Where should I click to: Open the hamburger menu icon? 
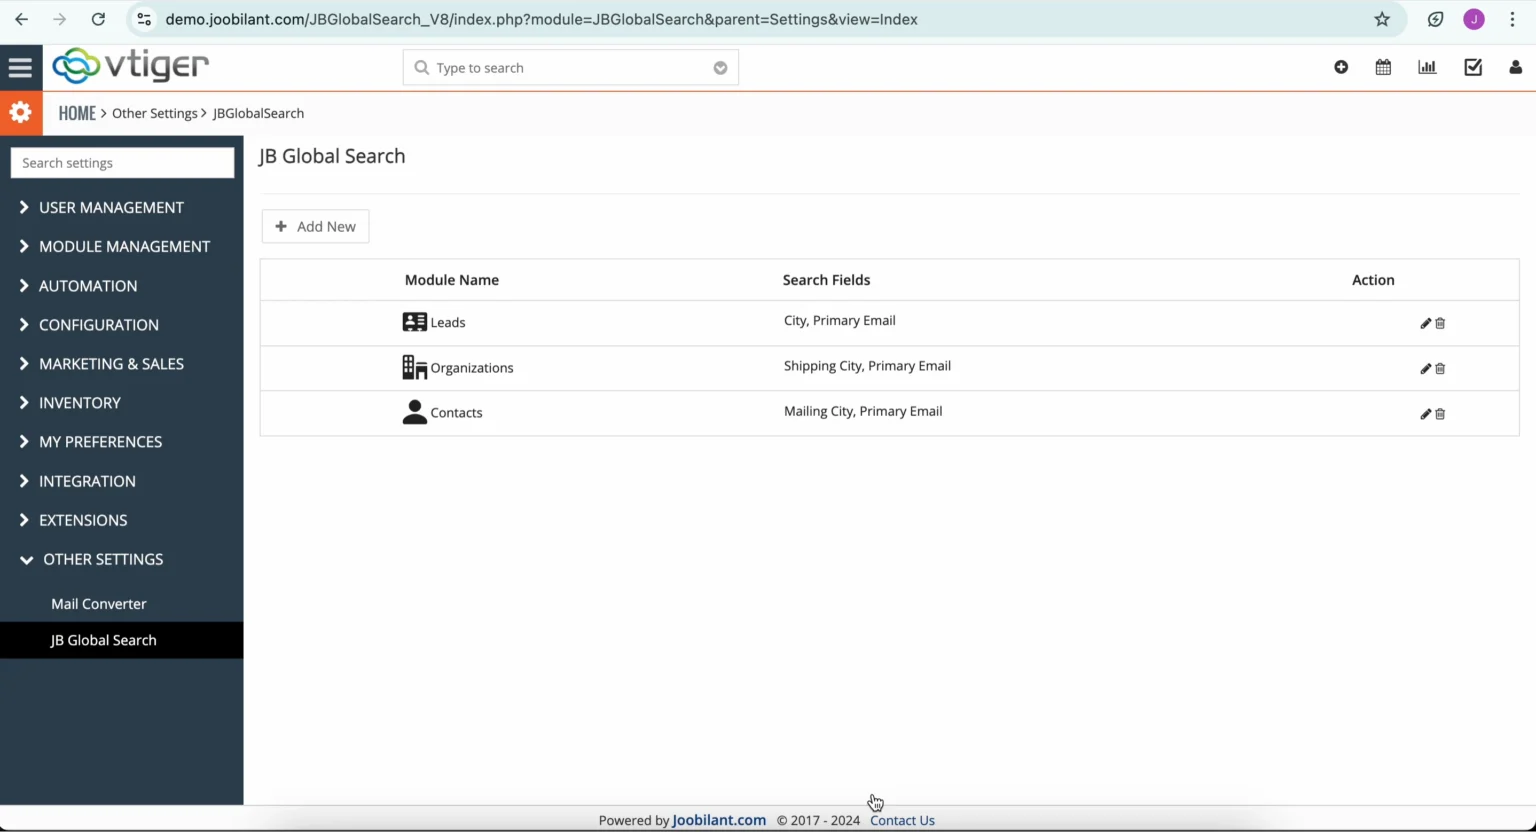tap(21, 67)
